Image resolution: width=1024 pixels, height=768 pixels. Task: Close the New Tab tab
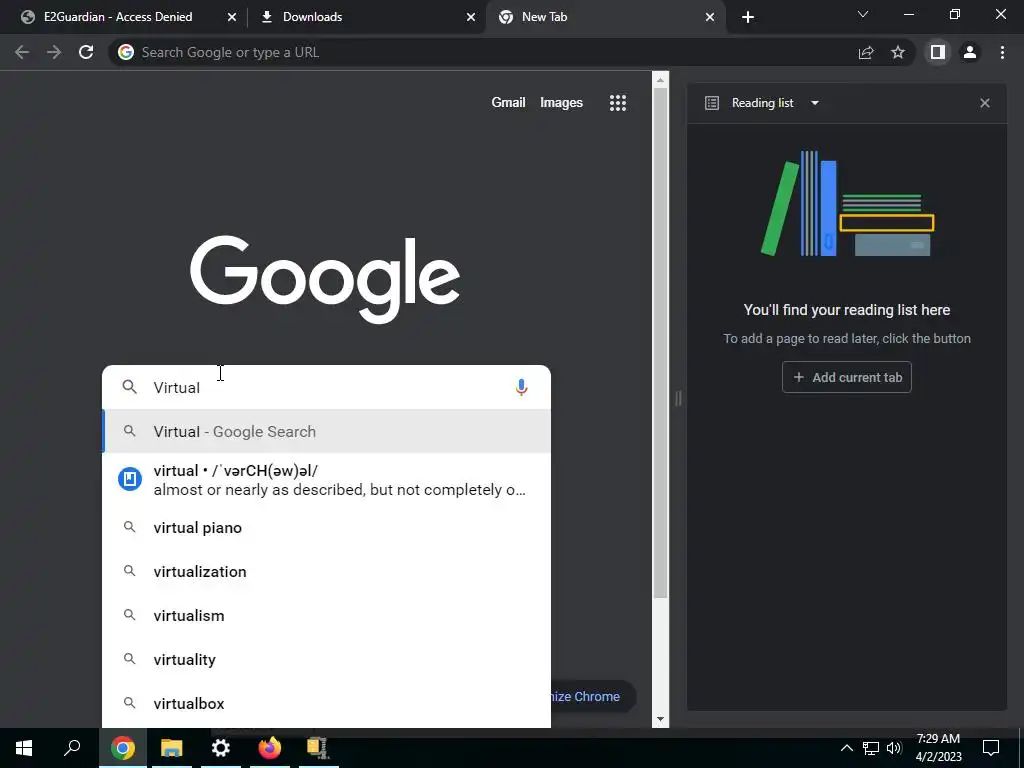tap(710, 17)
